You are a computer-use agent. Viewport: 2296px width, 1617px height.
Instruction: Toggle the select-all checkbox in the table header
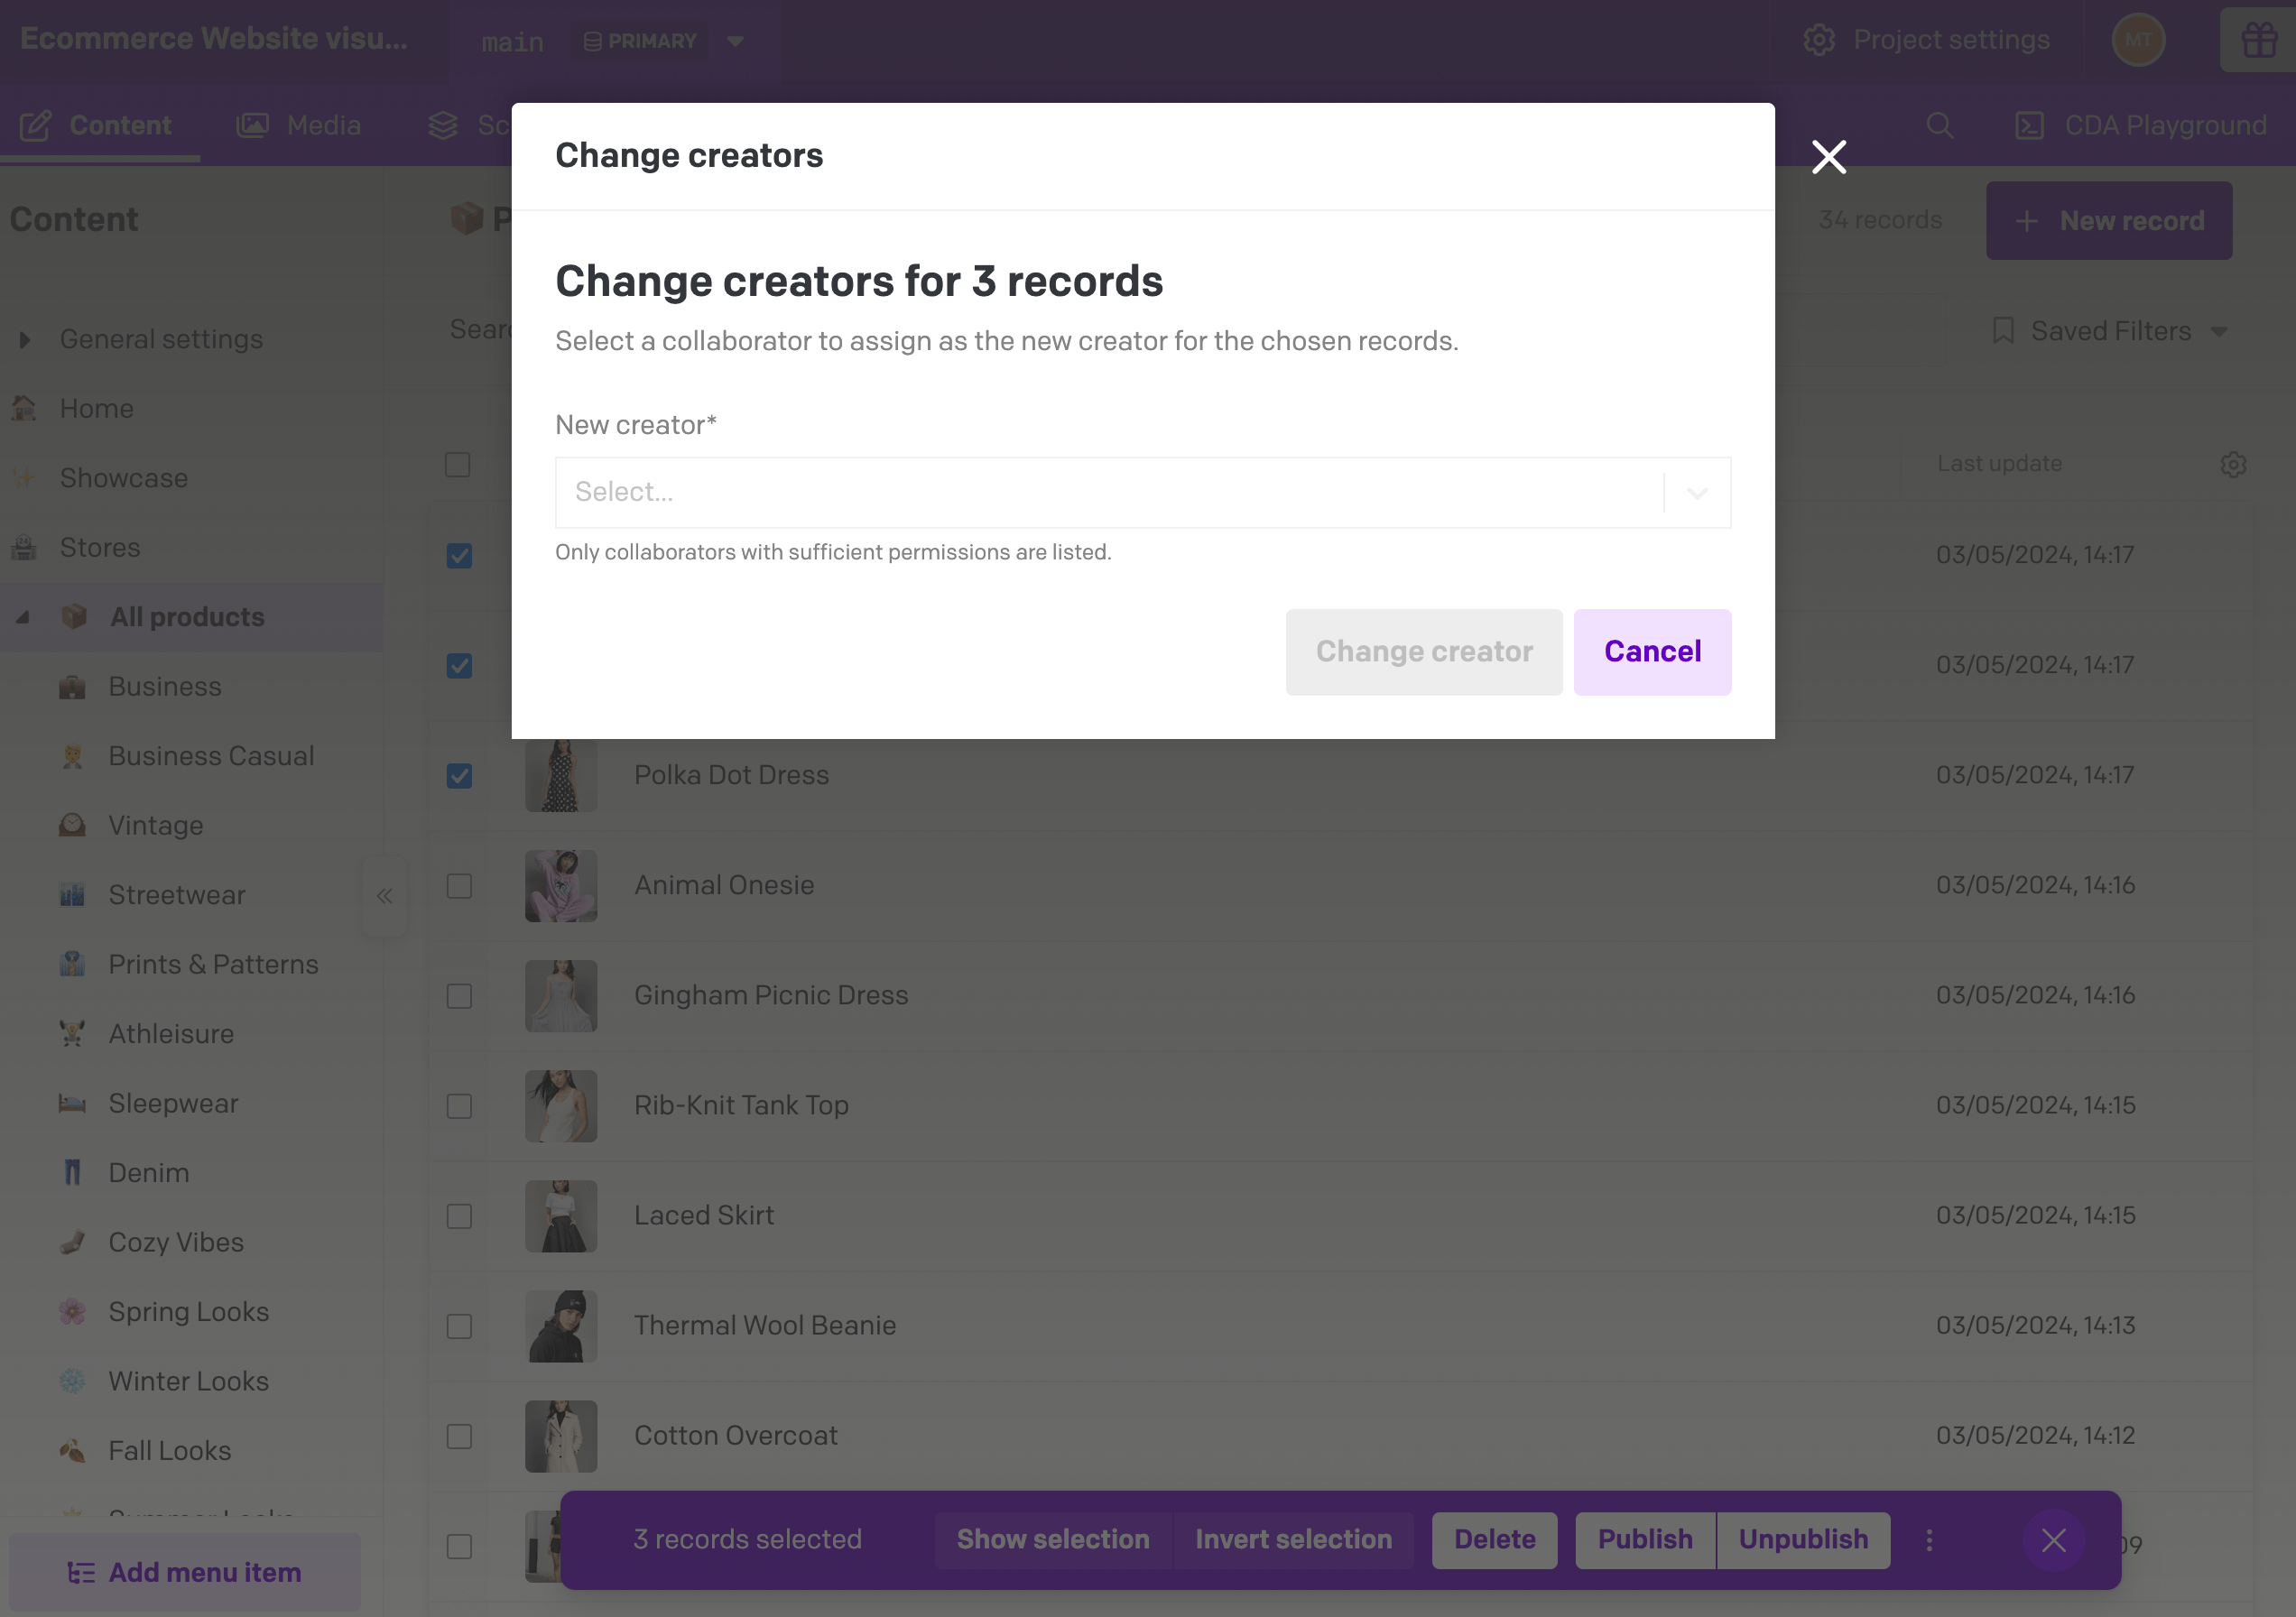(x=459, y=464)
